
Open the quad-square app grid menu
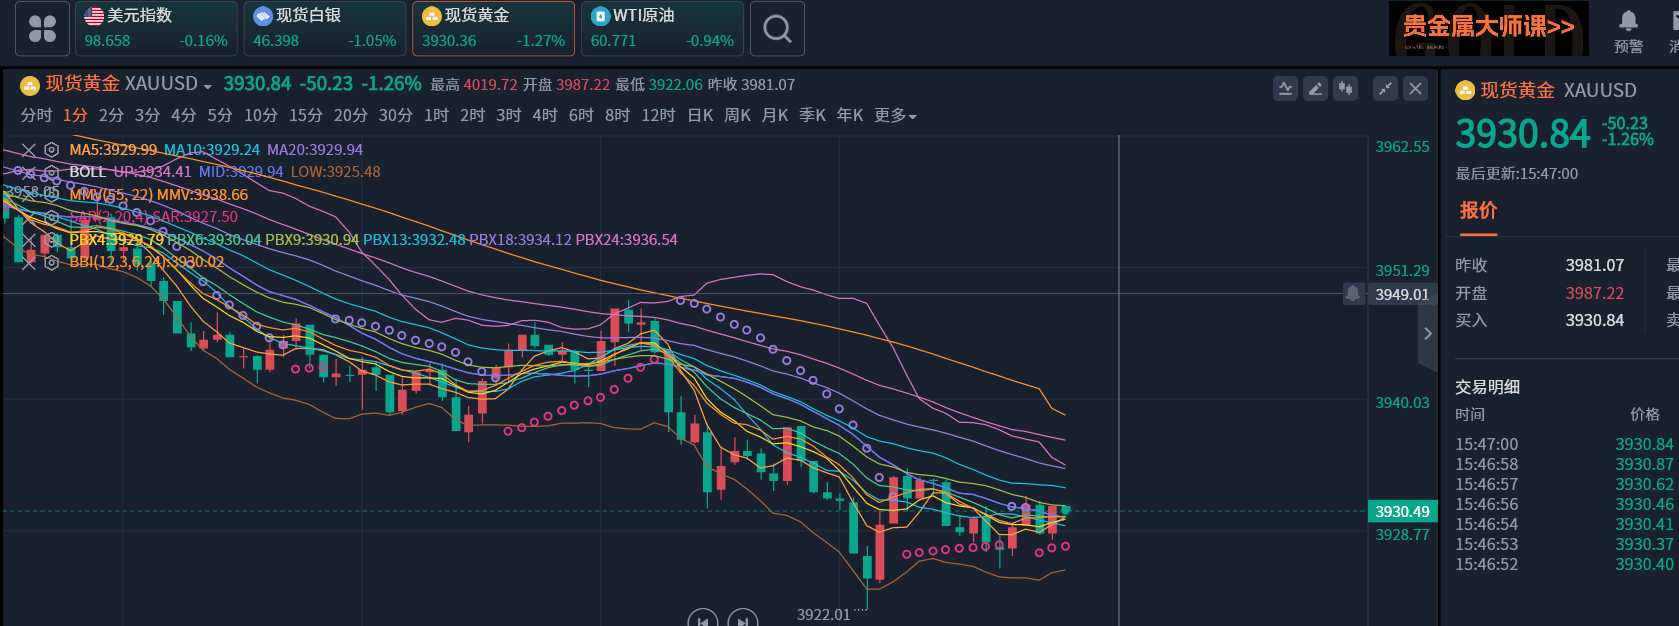[x=42, y=28]
